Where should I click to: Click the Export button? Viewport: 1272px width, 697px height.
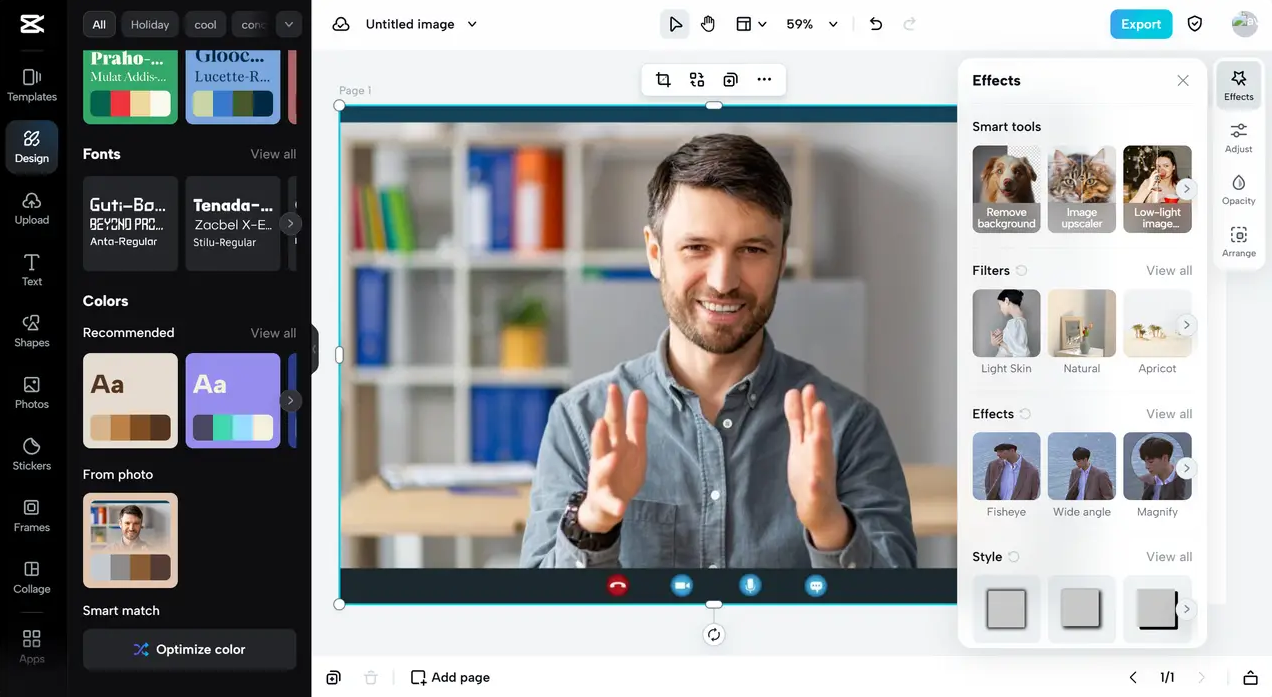click(x=1140, y=24)
